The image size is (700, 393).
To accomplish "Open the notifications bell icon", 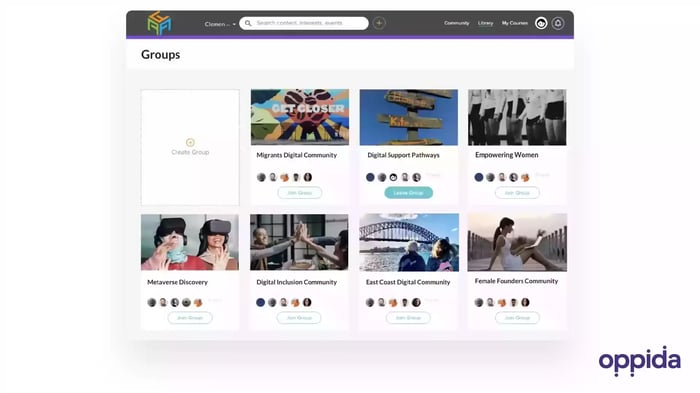I will tap(558, 23).
